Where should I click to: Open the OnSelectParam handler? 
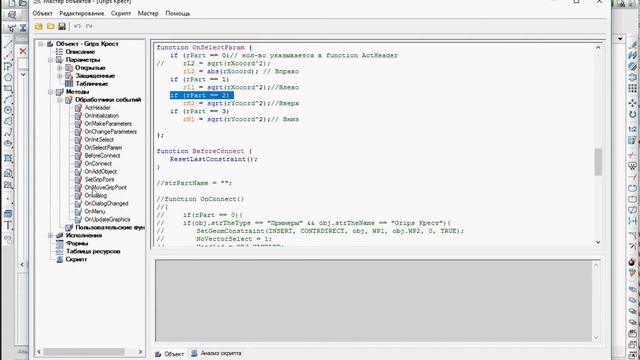pyautogui.click(x=103, y=147)
